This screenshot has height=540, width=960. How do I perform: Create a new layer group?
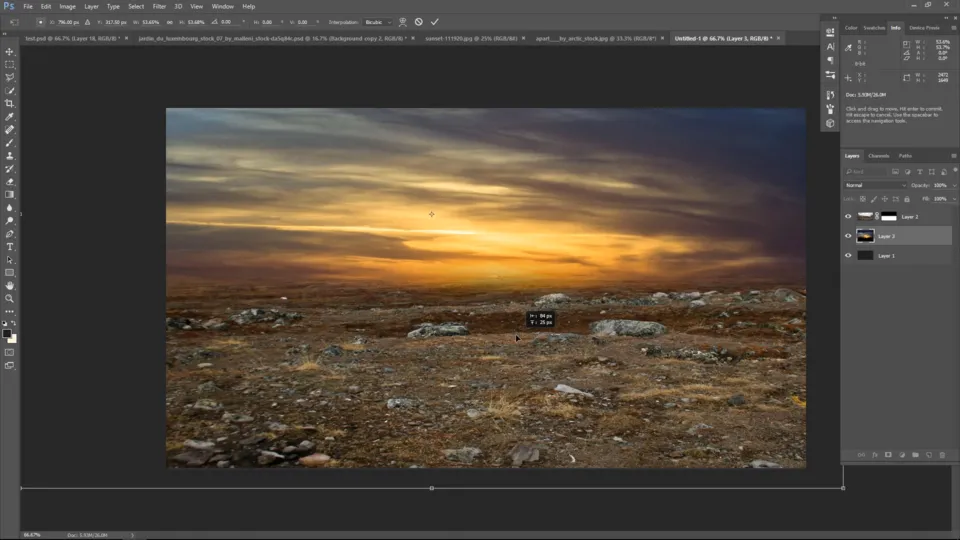pyautogui.click(x=915, y=455)
